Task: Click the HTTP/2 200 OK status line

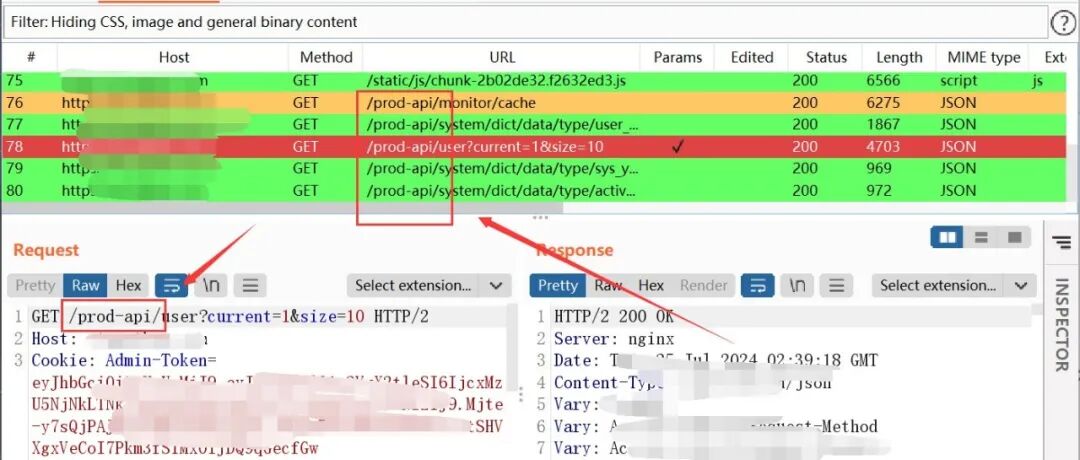Action: (x=614, y=317)
